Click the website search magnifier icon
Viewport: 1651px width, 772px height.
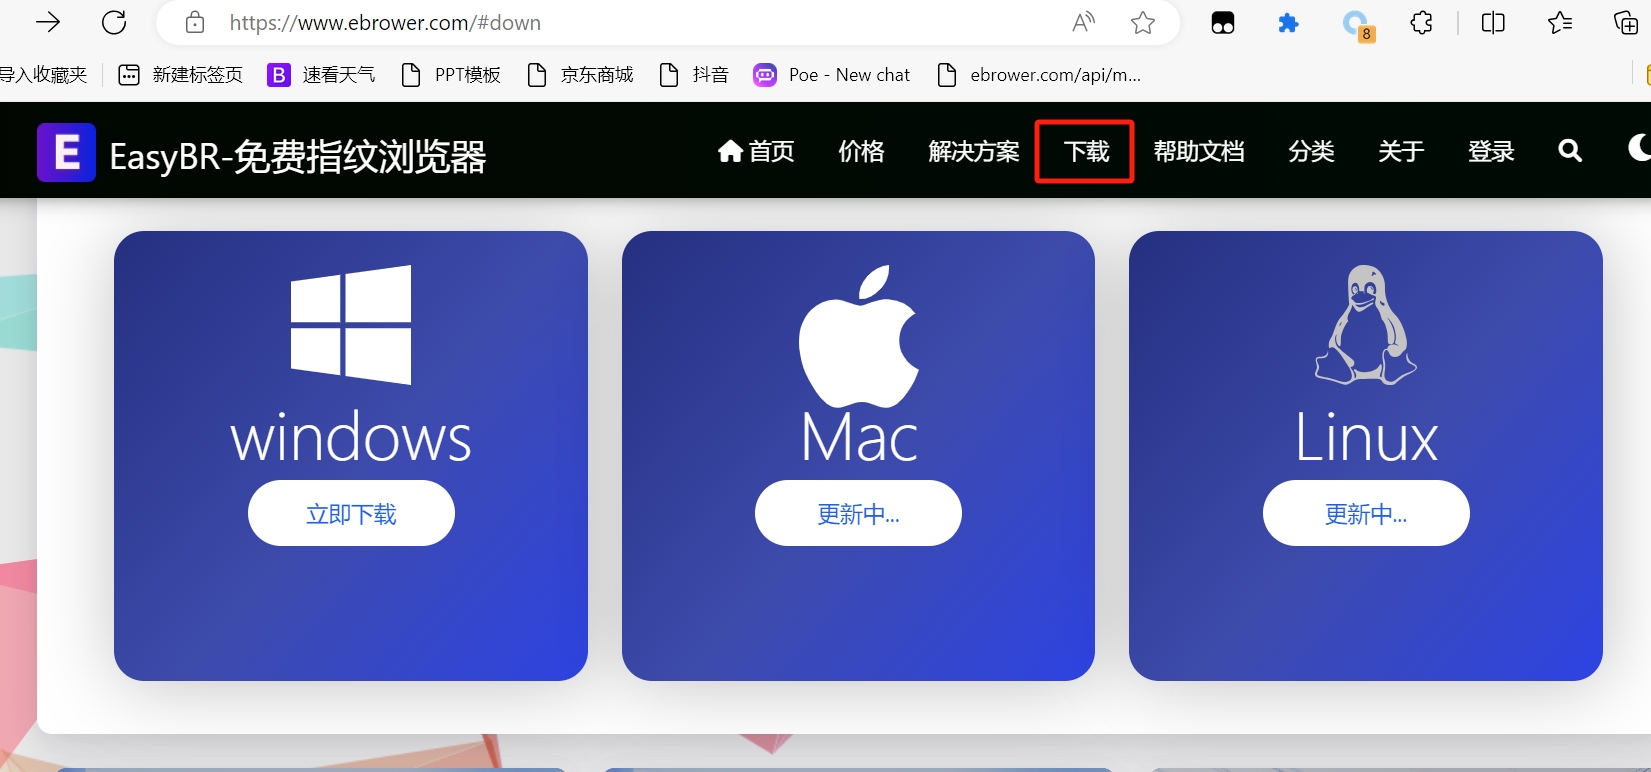pyautogui.click(x=1570, y=151)
